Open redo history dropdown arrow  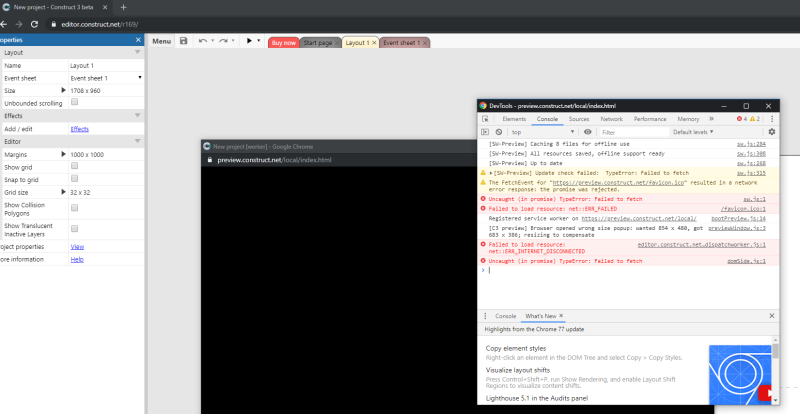(x=233, y=41)
